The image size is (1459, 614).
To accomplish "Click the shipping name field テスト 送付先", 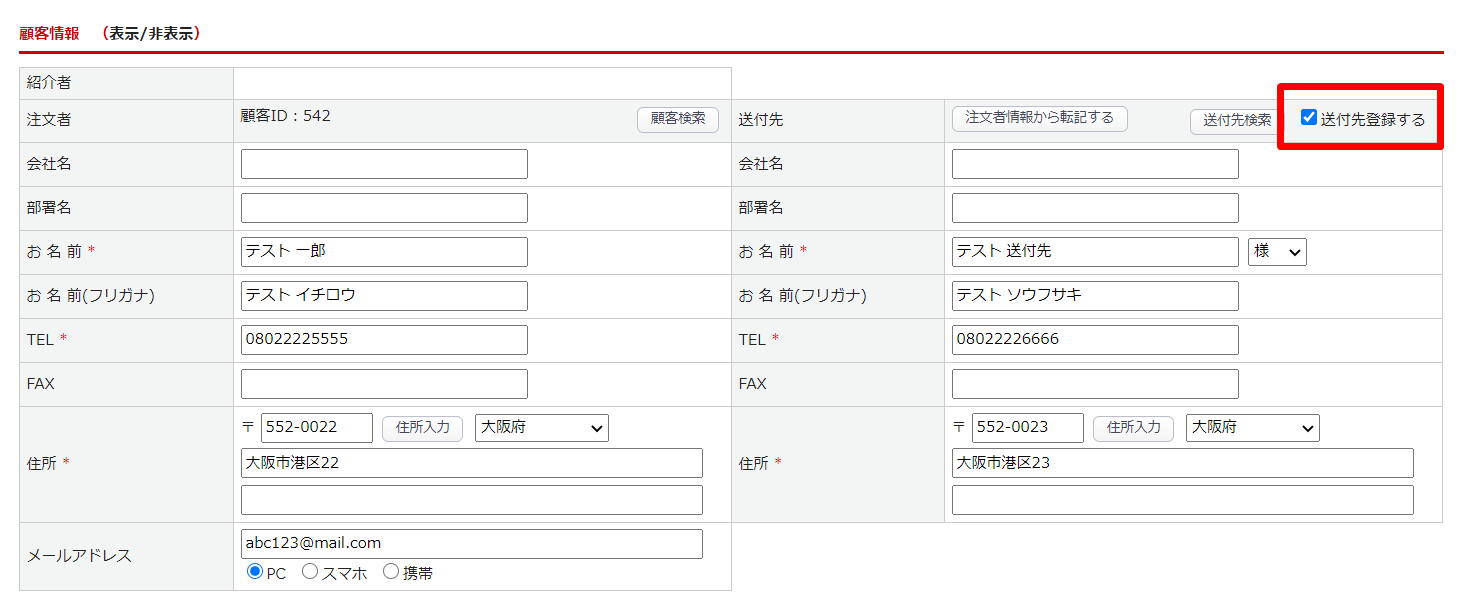I will pyautogui.click(x=1094, y=252).
